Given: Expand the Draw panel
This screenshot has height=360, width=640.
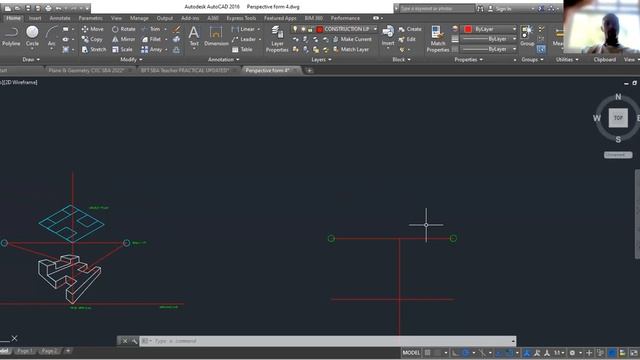Looking at the screenshot, I should point(31,60).
